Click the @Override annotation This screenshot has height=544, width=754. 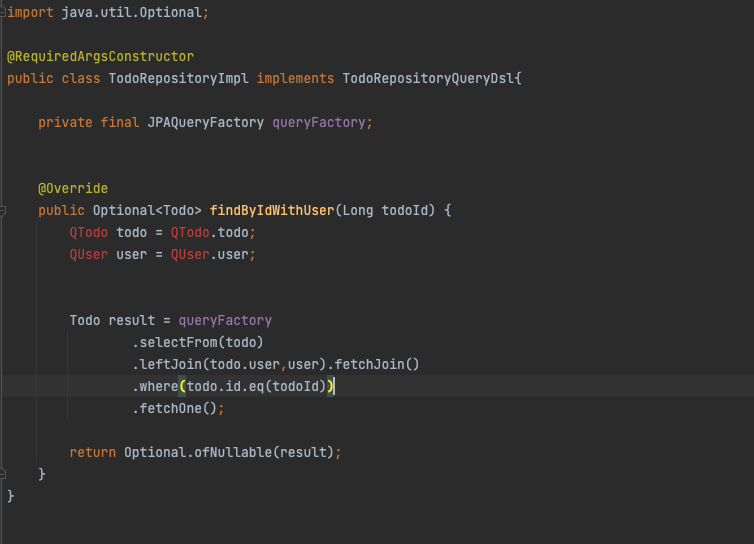[73, 188]
